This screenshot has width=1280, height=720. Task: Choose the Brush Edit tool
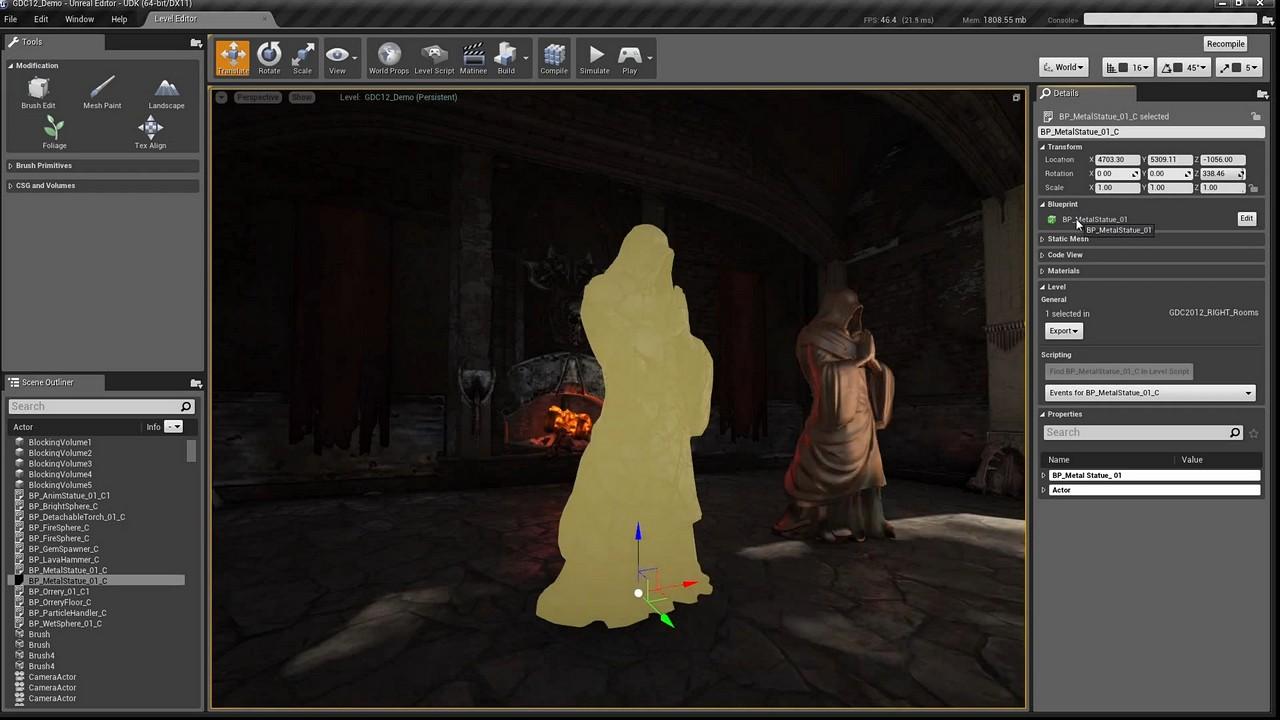click(x=38, y=93)
